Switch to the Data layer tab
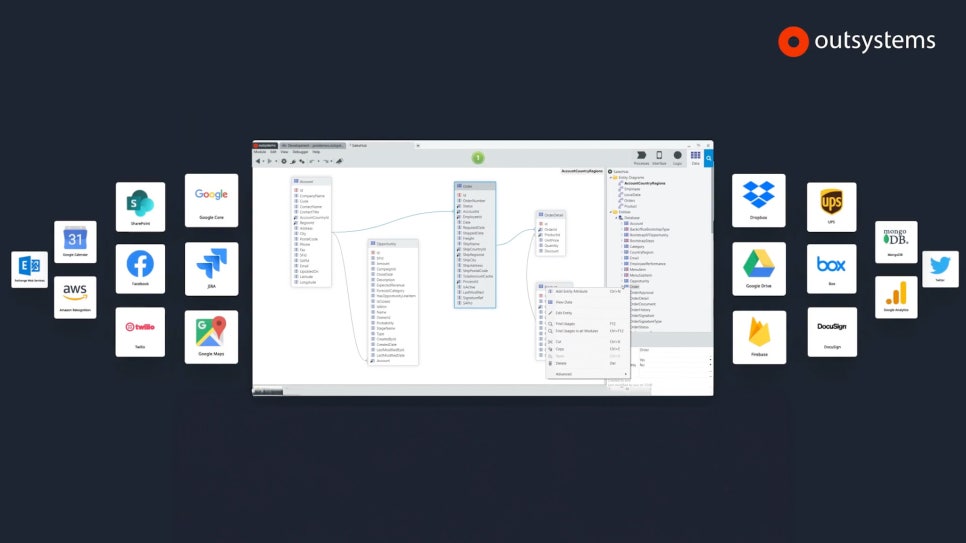This screenshot has height=543, width=966. click(696, 158)
